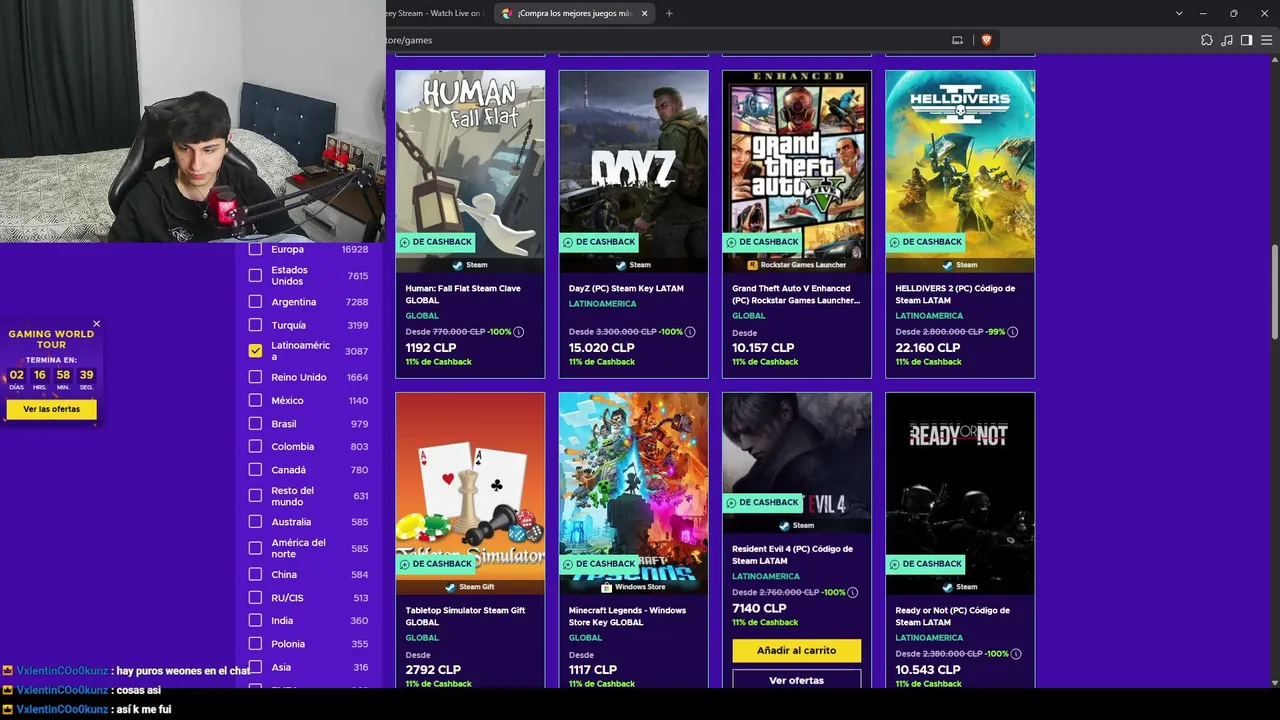Check the RU/CIS region filter
The image size is (1280, 720).
(x=255, y=598)
